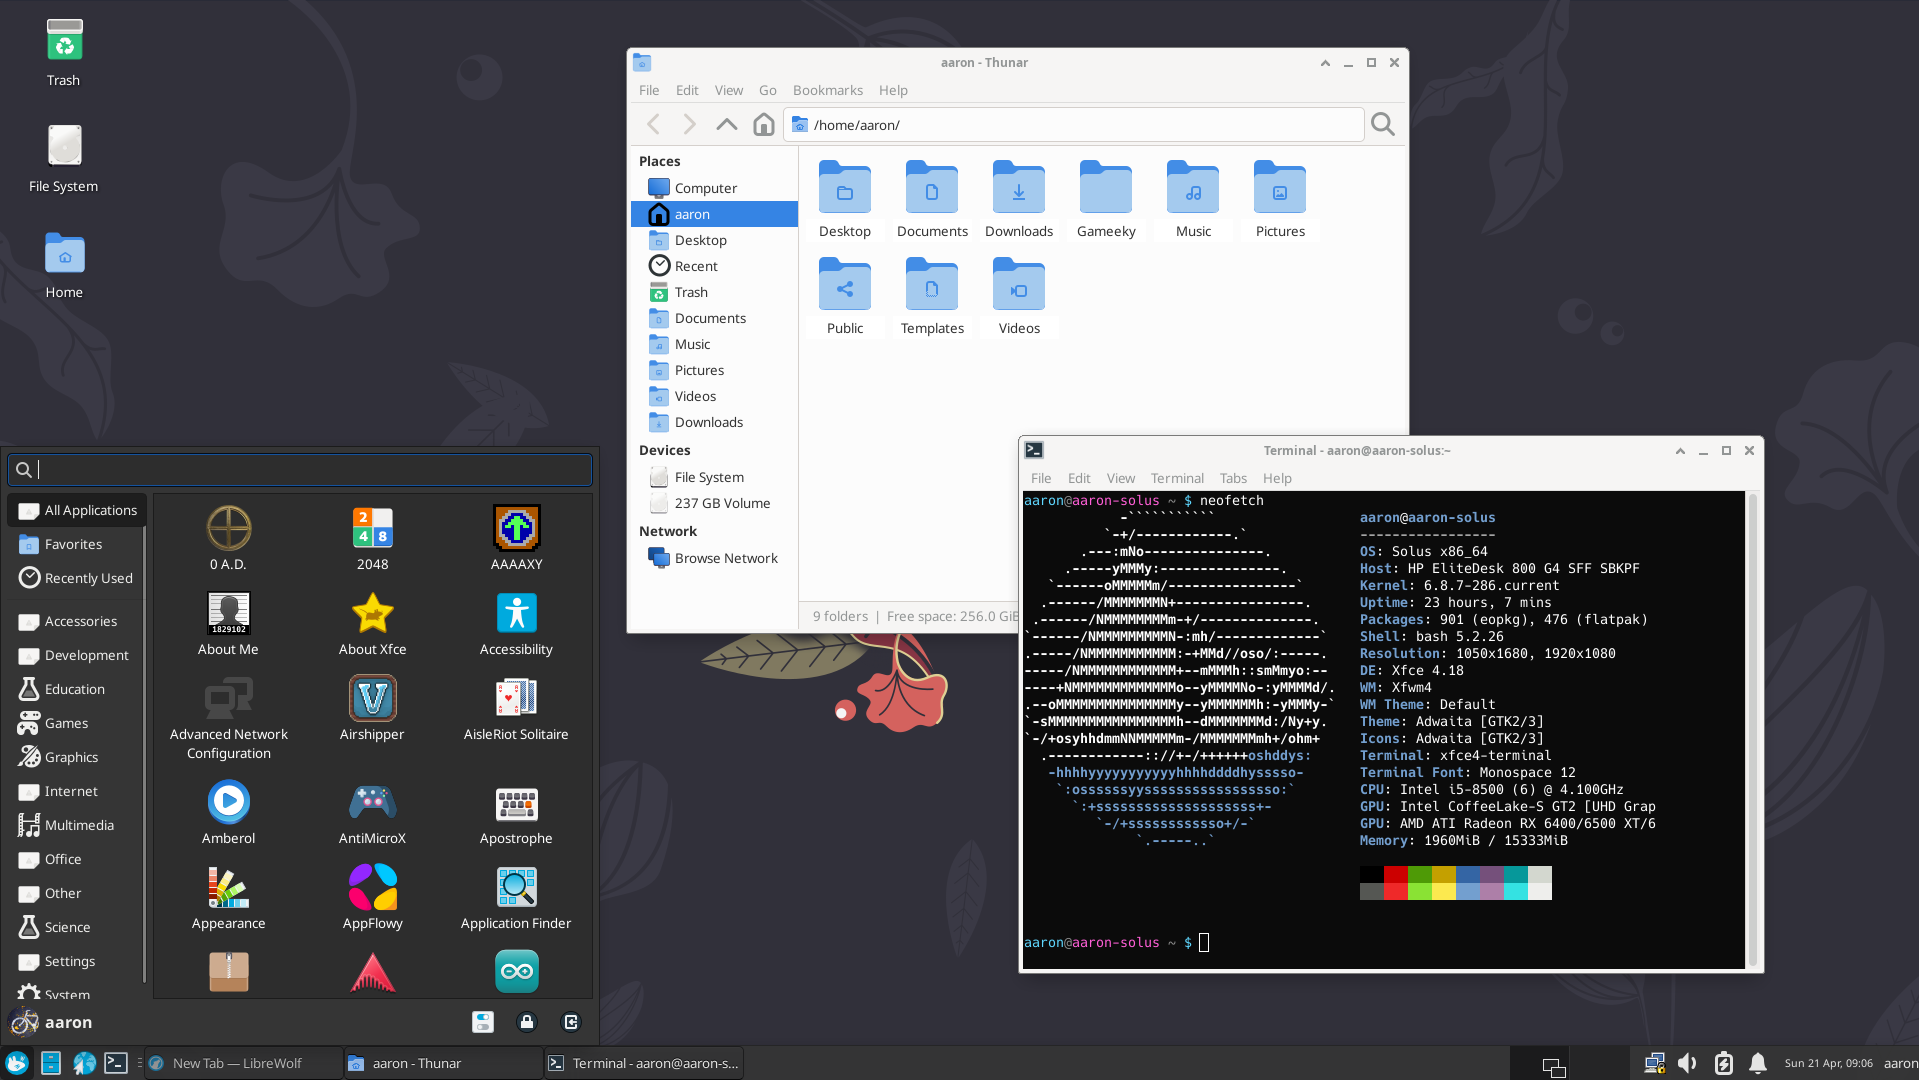Open Public folder in Thunar

tap(845, 297)
